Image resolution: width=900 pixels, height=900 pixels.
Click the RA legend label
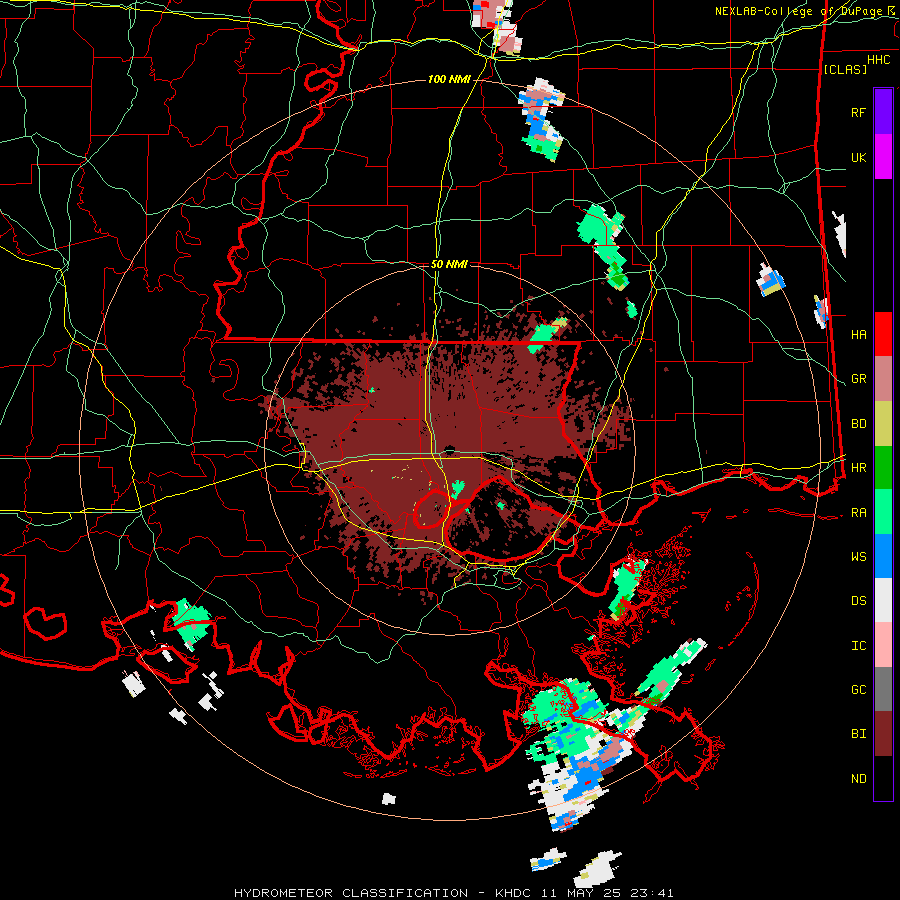click(858, 513)
